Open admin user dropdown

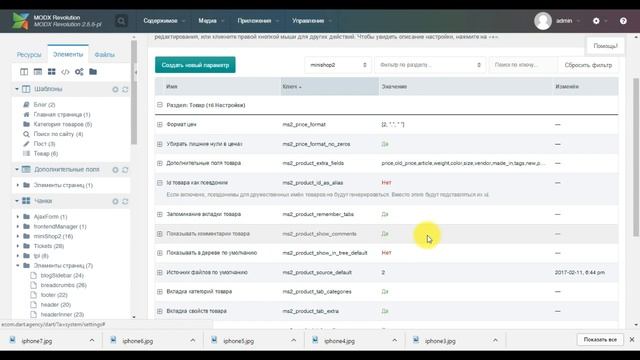click(568, 21)
